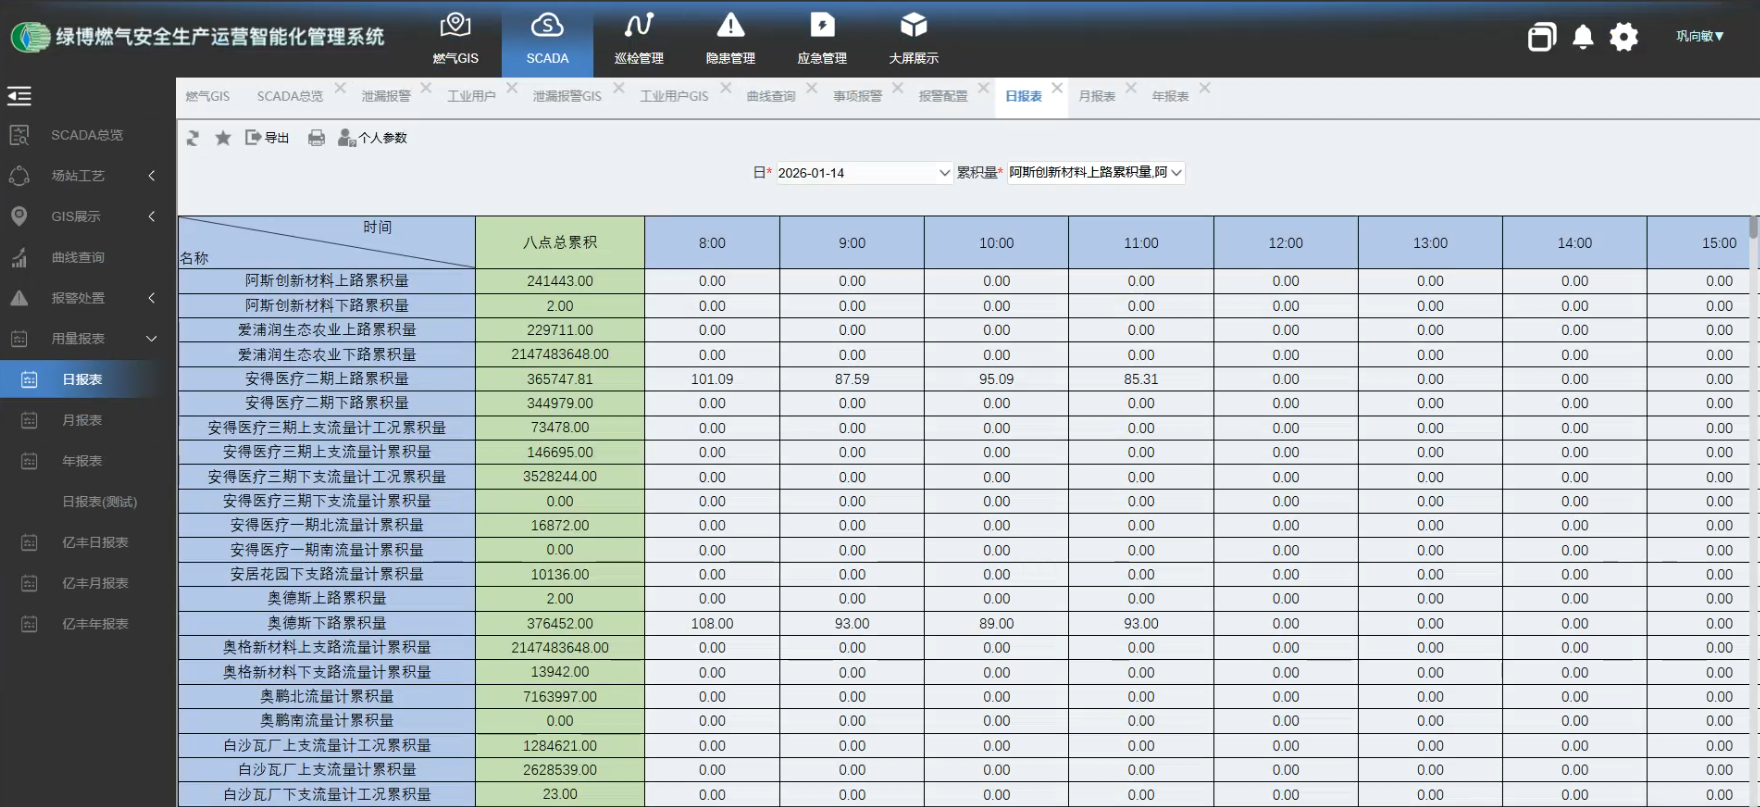Close the 曲线查询 tab
1760x807 pixels.
(812, 88)
